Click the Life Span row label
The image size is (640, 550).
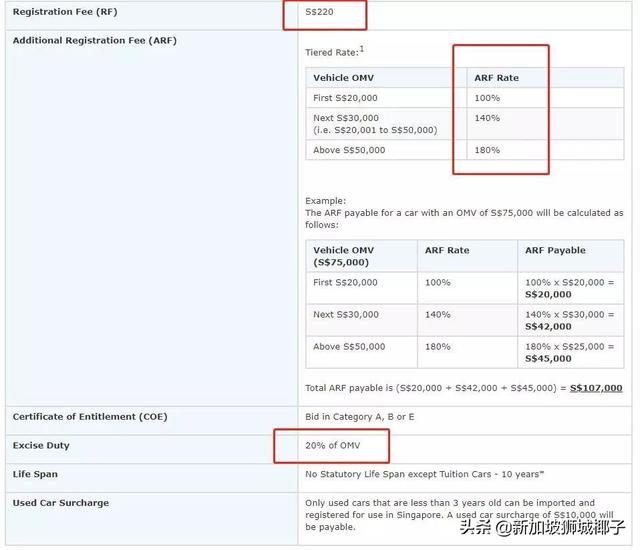[35, 474]
